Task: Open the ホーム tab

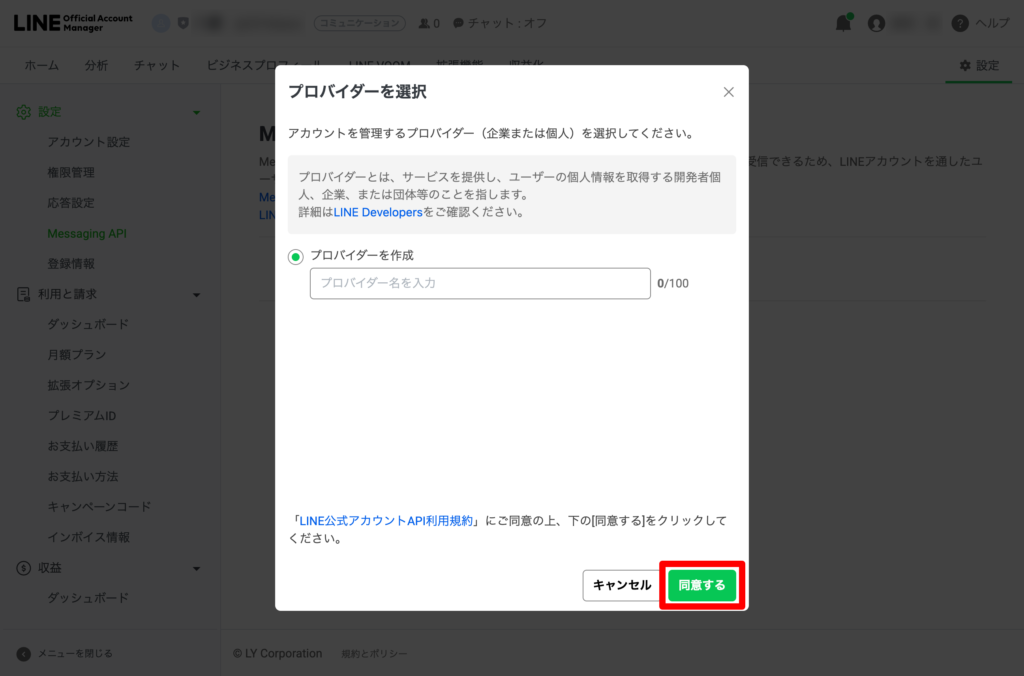Action: coord(41,65)
